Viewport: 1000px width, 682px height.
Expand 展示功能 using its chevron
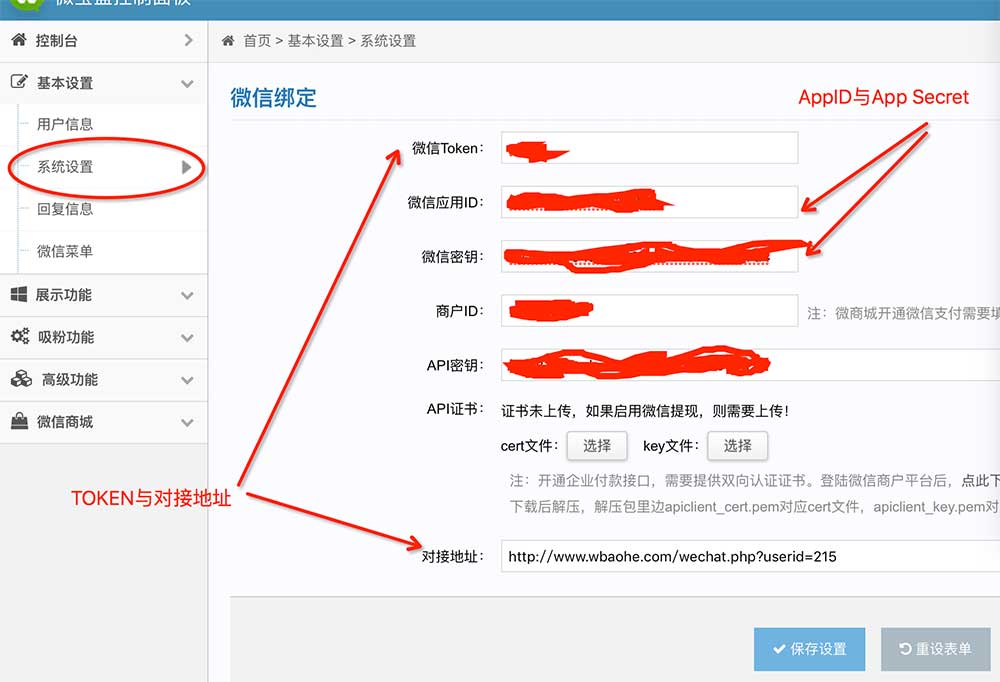point(187,295)
